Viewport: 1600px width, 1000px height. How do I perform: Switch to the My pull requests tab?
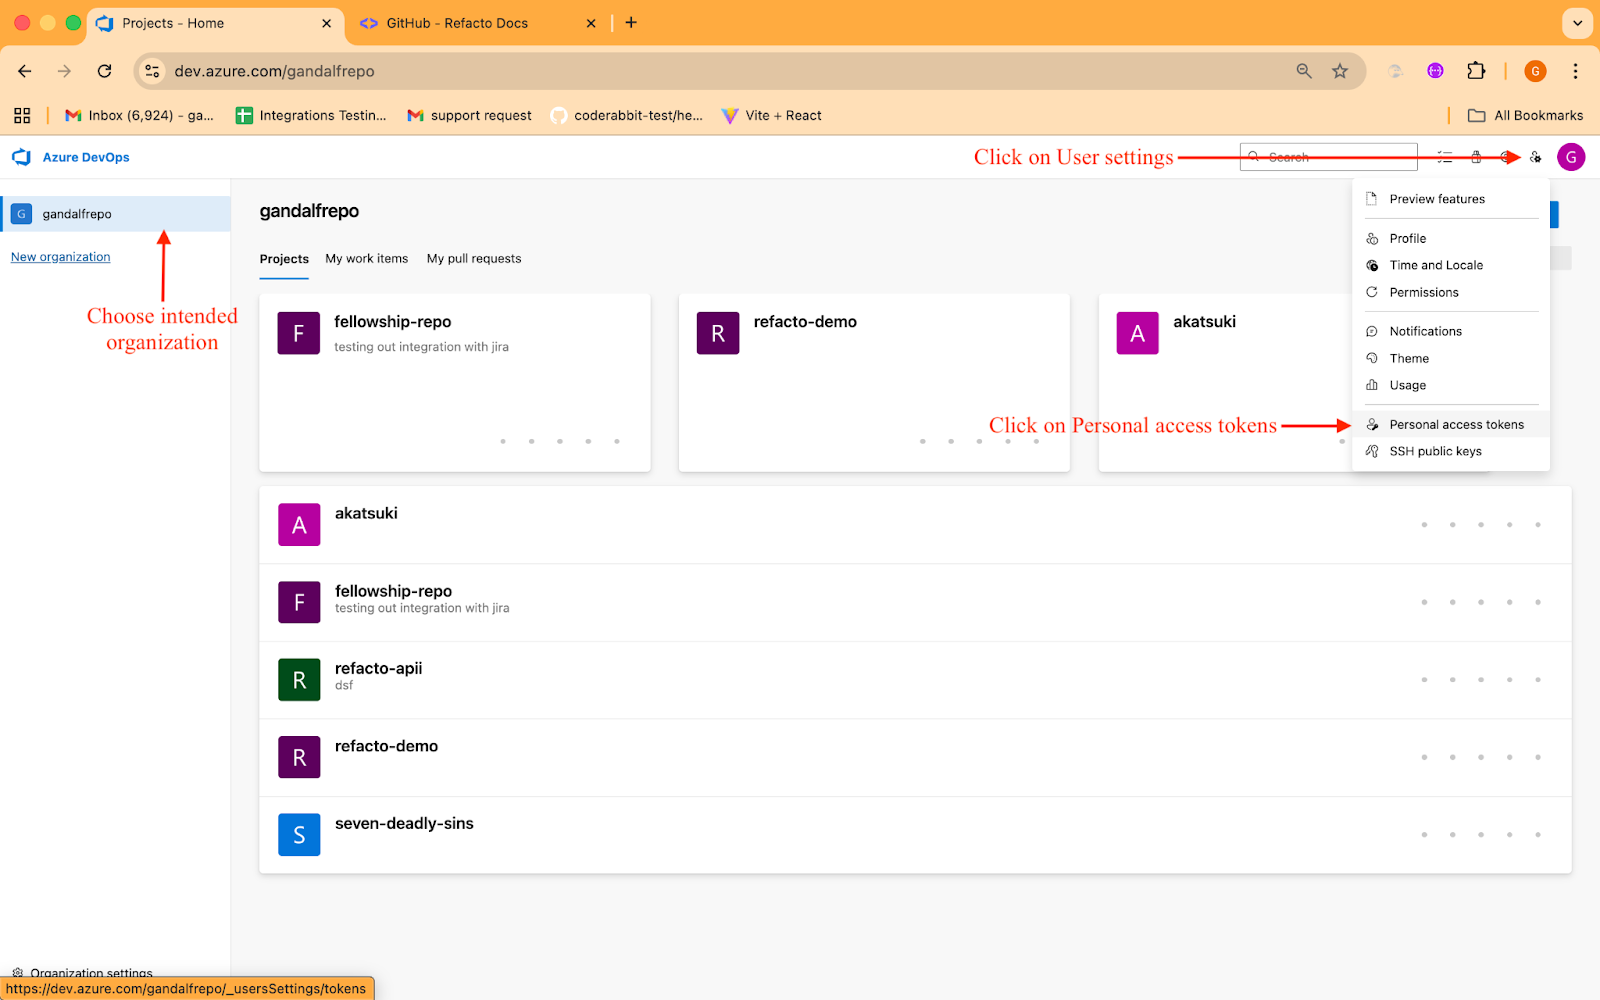click(x=474, y=259)
